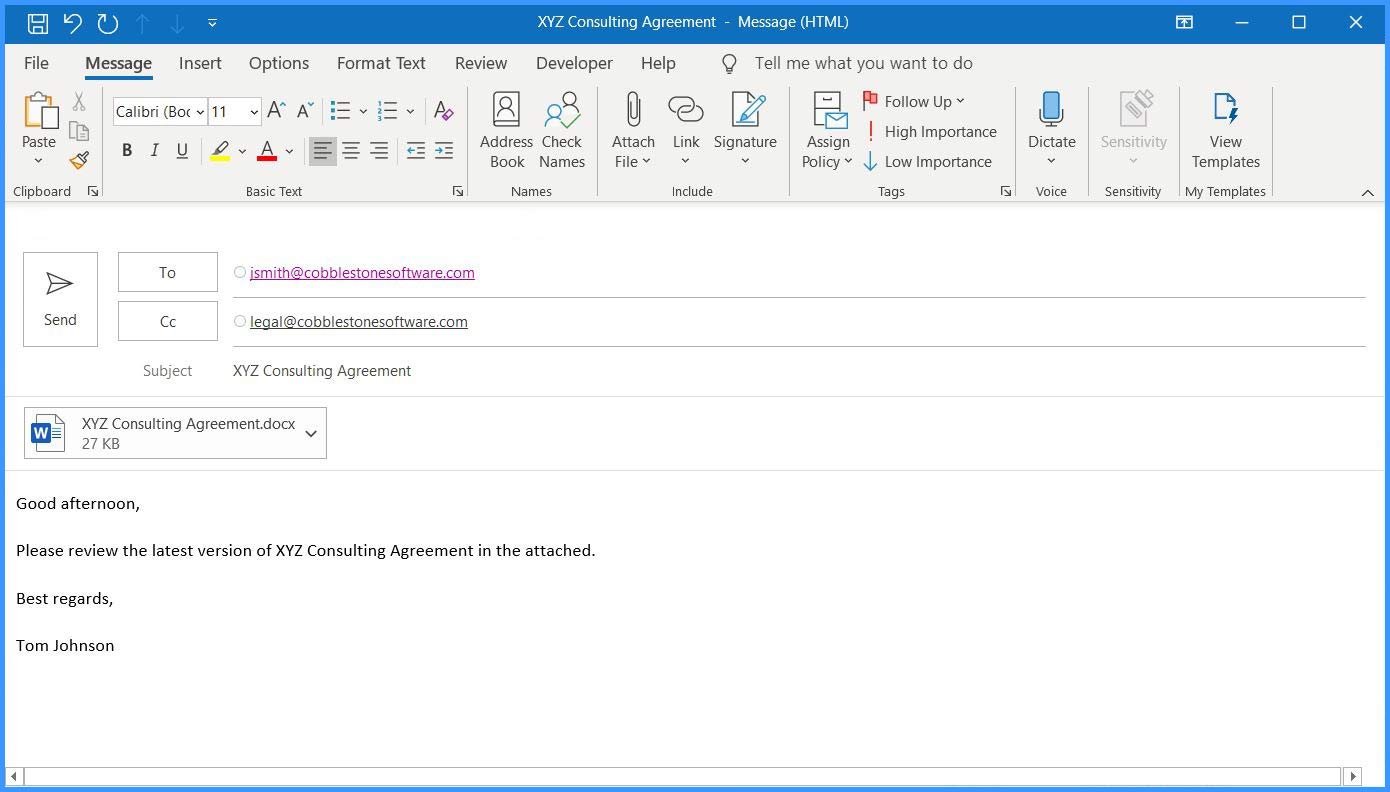Attach a file to the email
This screenshot has height=792, width=1390.
click(632, 128)
